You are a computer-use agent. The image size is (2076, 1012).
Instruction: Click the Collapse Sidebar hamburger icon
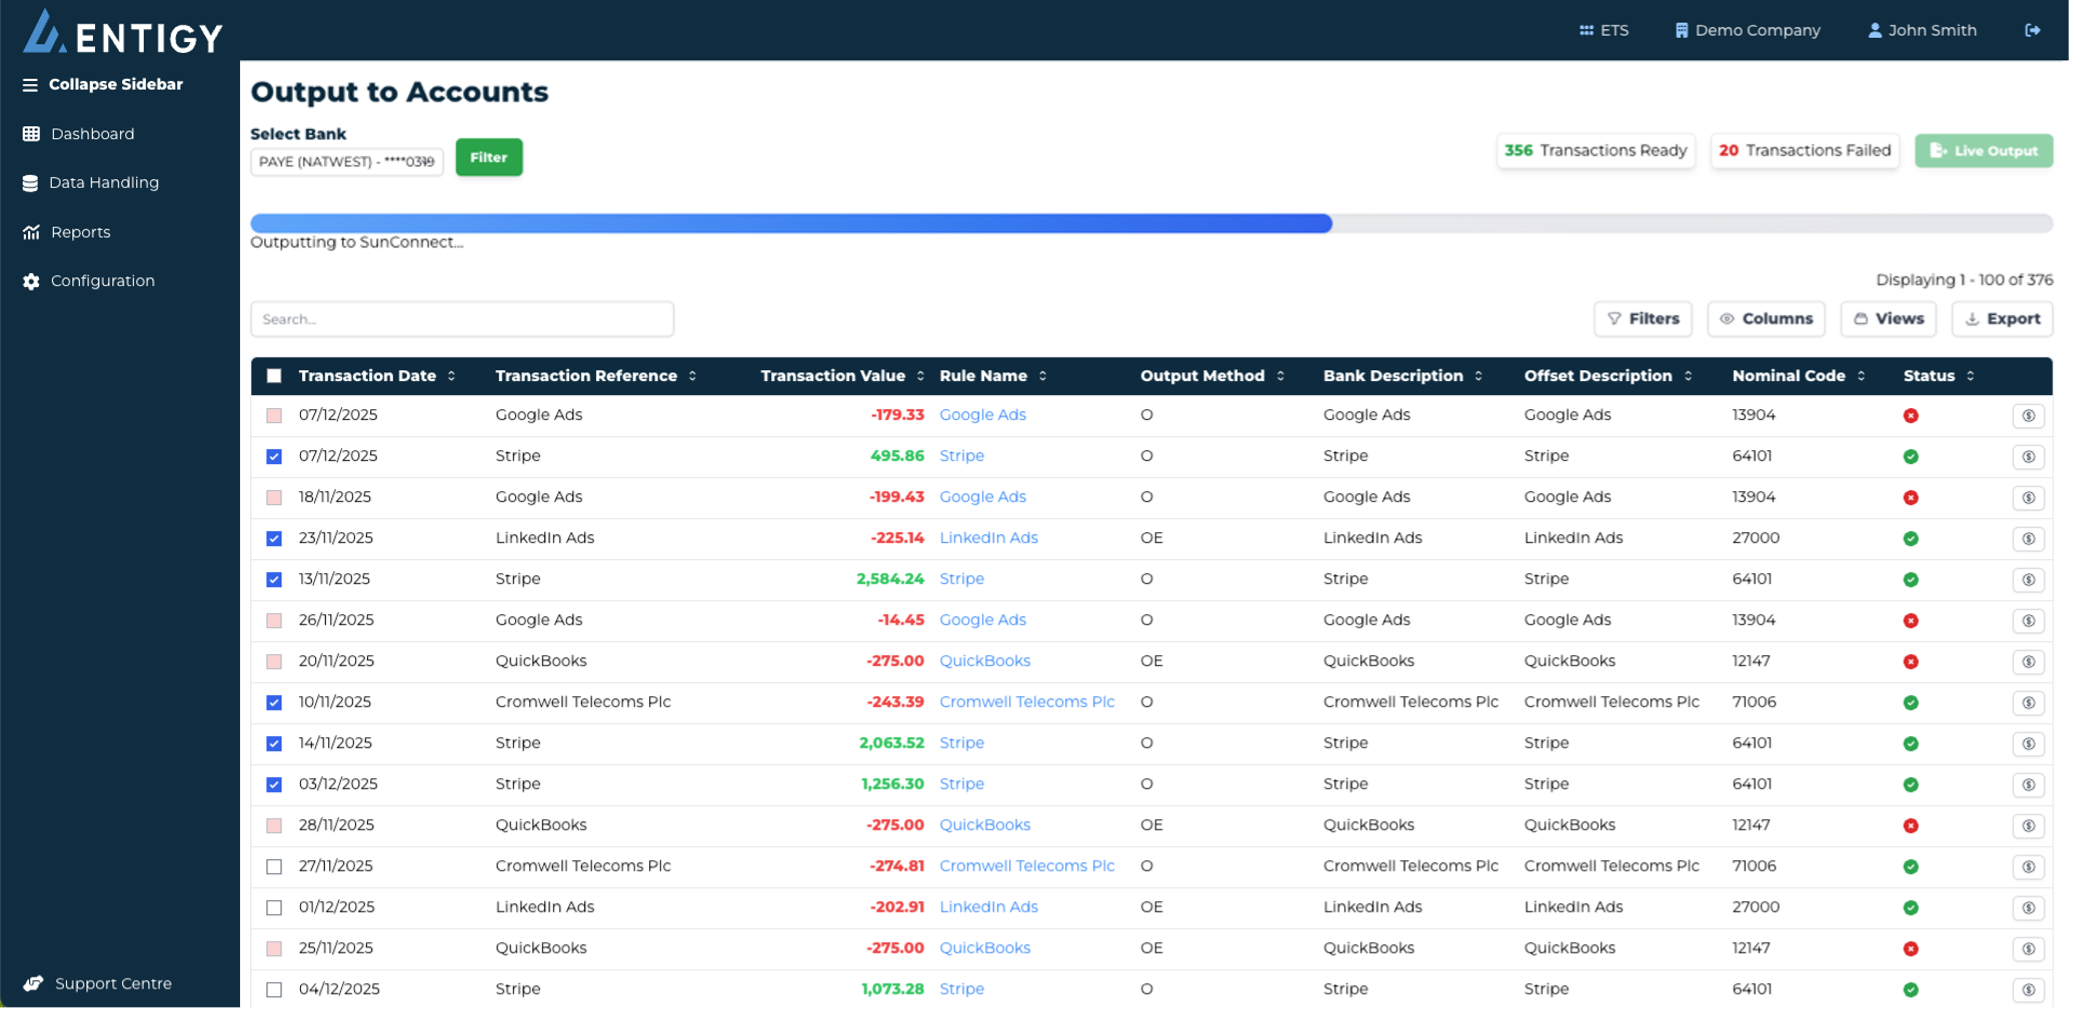[30, 85]
